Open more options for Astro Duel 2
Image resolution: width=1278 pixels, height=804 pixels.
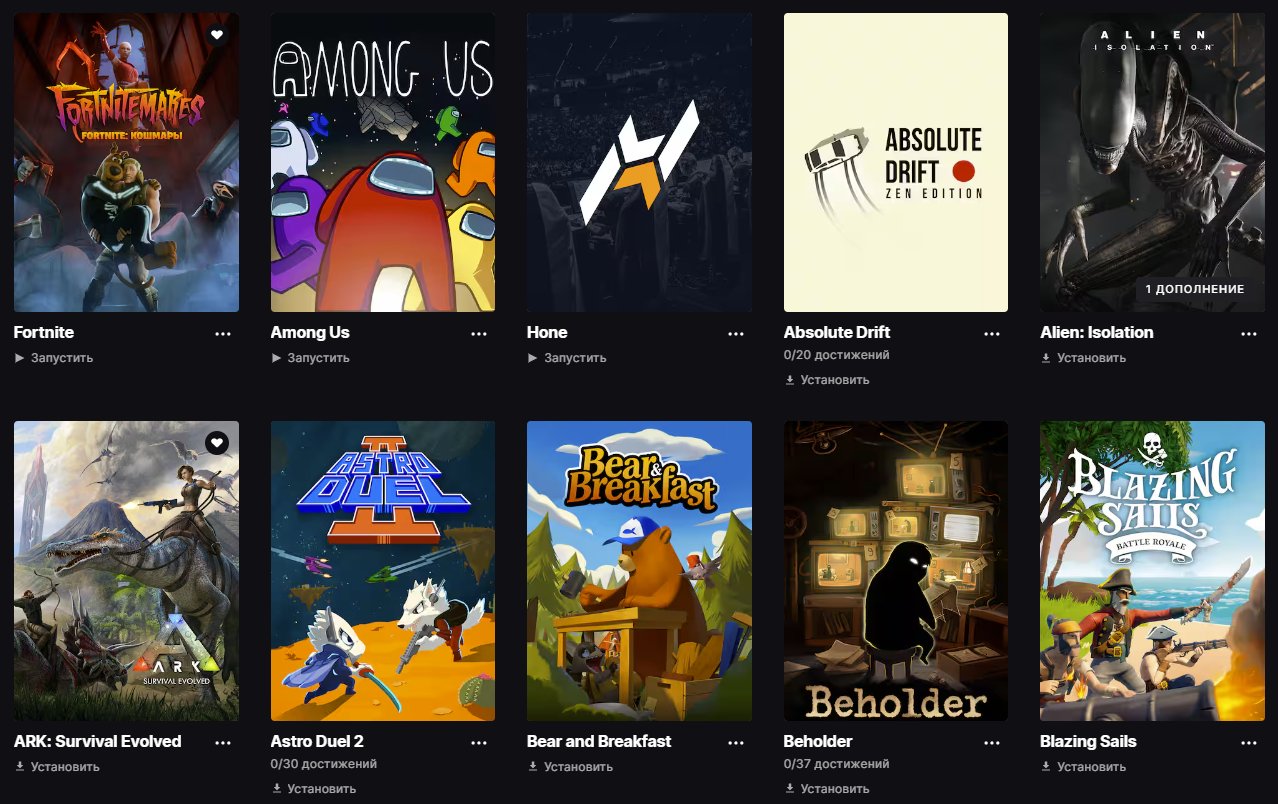click(x=479, y=742)
